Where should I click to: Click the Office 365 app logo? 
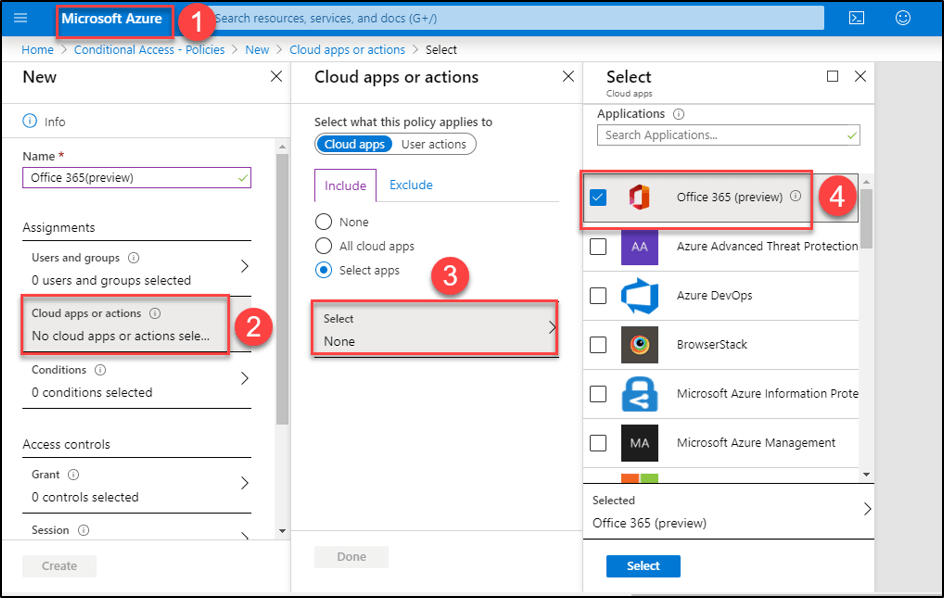pyautogui.click(x=639, y=198)
